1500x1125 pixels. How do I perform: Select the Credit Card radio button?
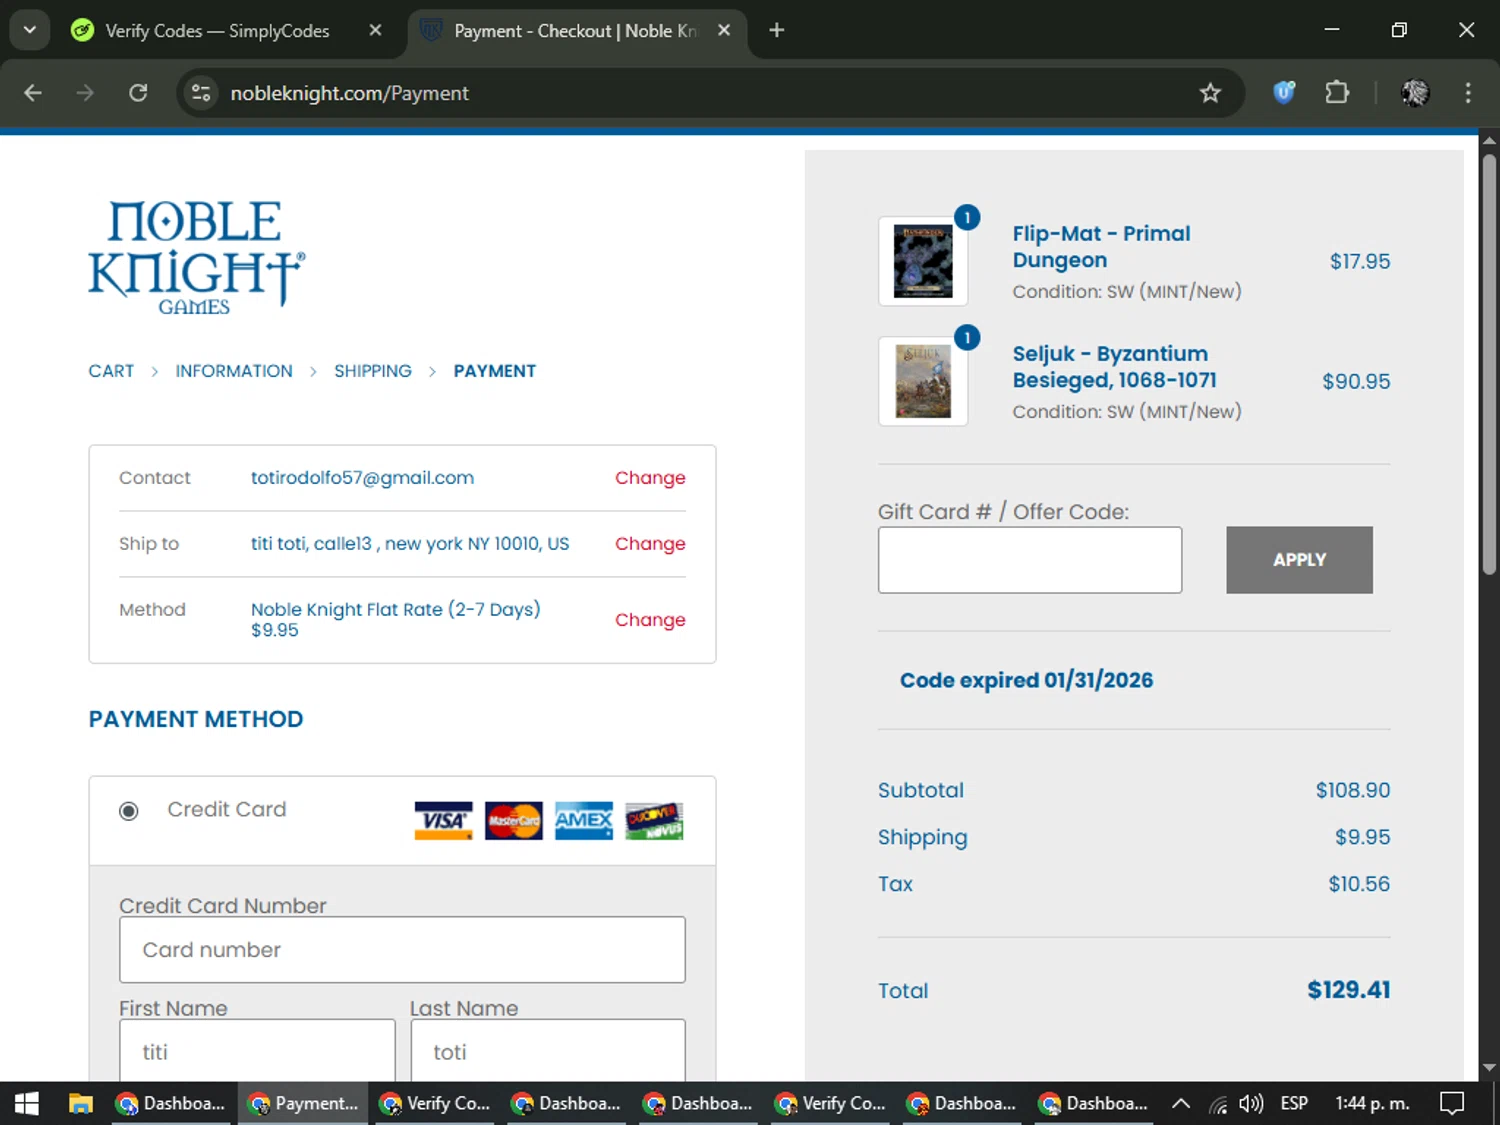click(129, 811)
